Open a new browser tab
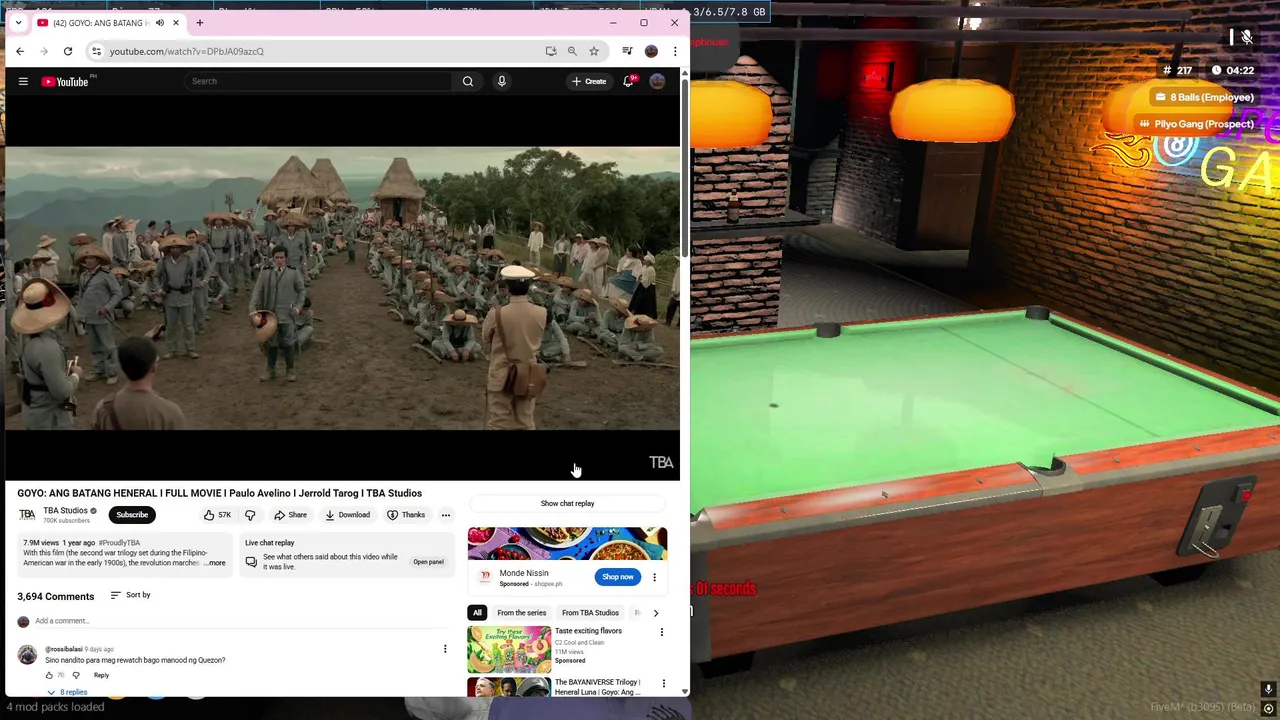Image resolution: width=1280 pixels, height=720 pixels. [x=200, y=23]
